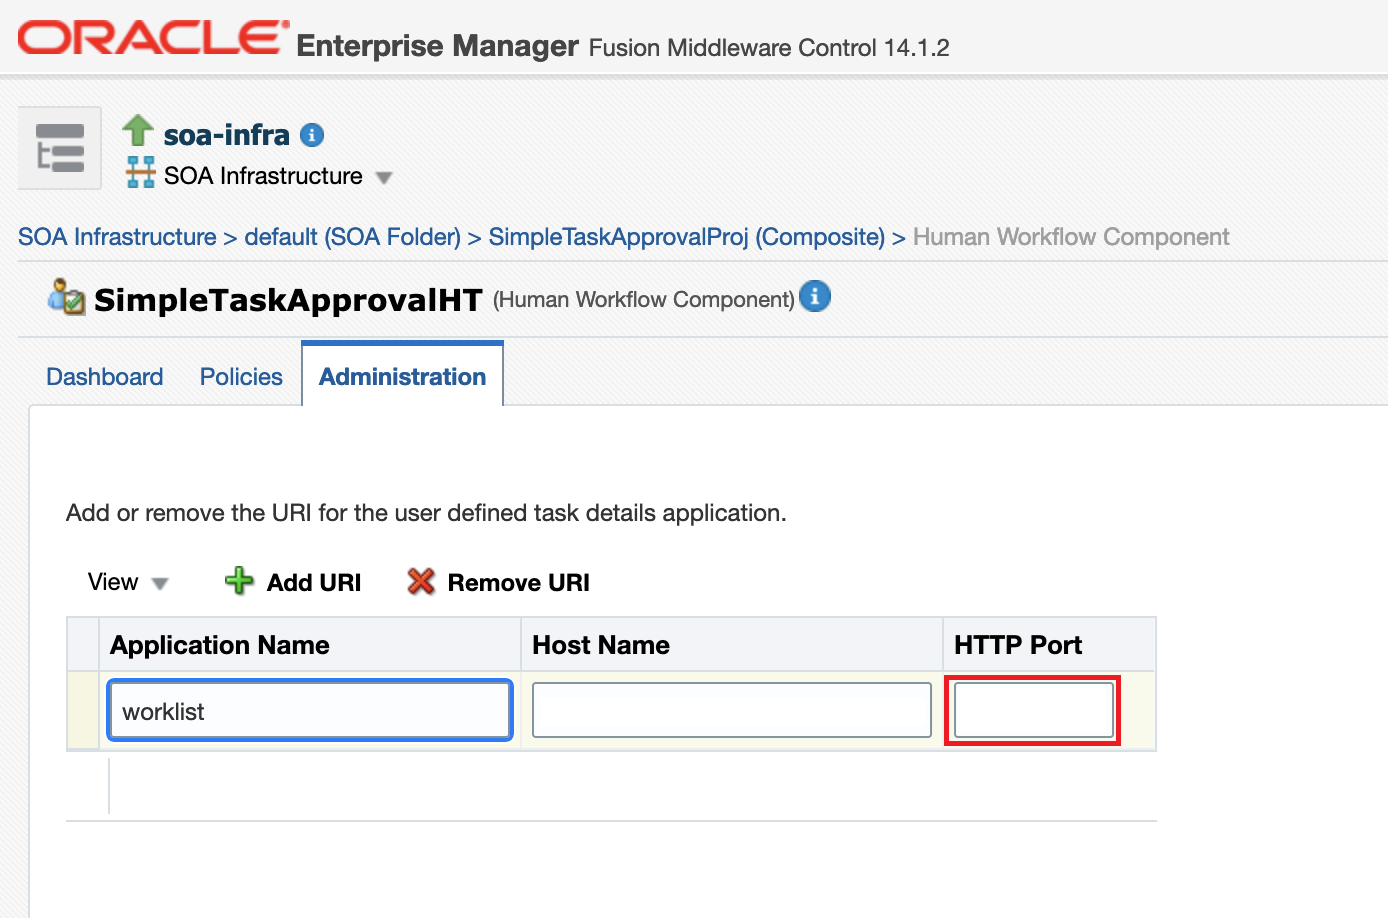1388x918 pixels.
Task: Click the green up-arrow status icon
Action: (138, 130)
